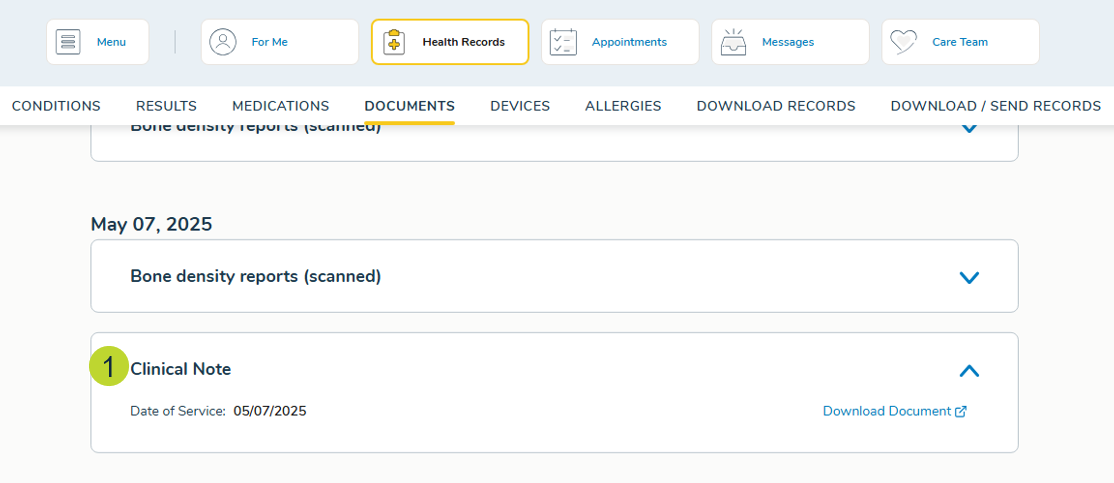Switch to the Allergies tab
Image resolution: width=1114 pixels, height=483 pixels.
pyautogui.click(x=623, y=106)
